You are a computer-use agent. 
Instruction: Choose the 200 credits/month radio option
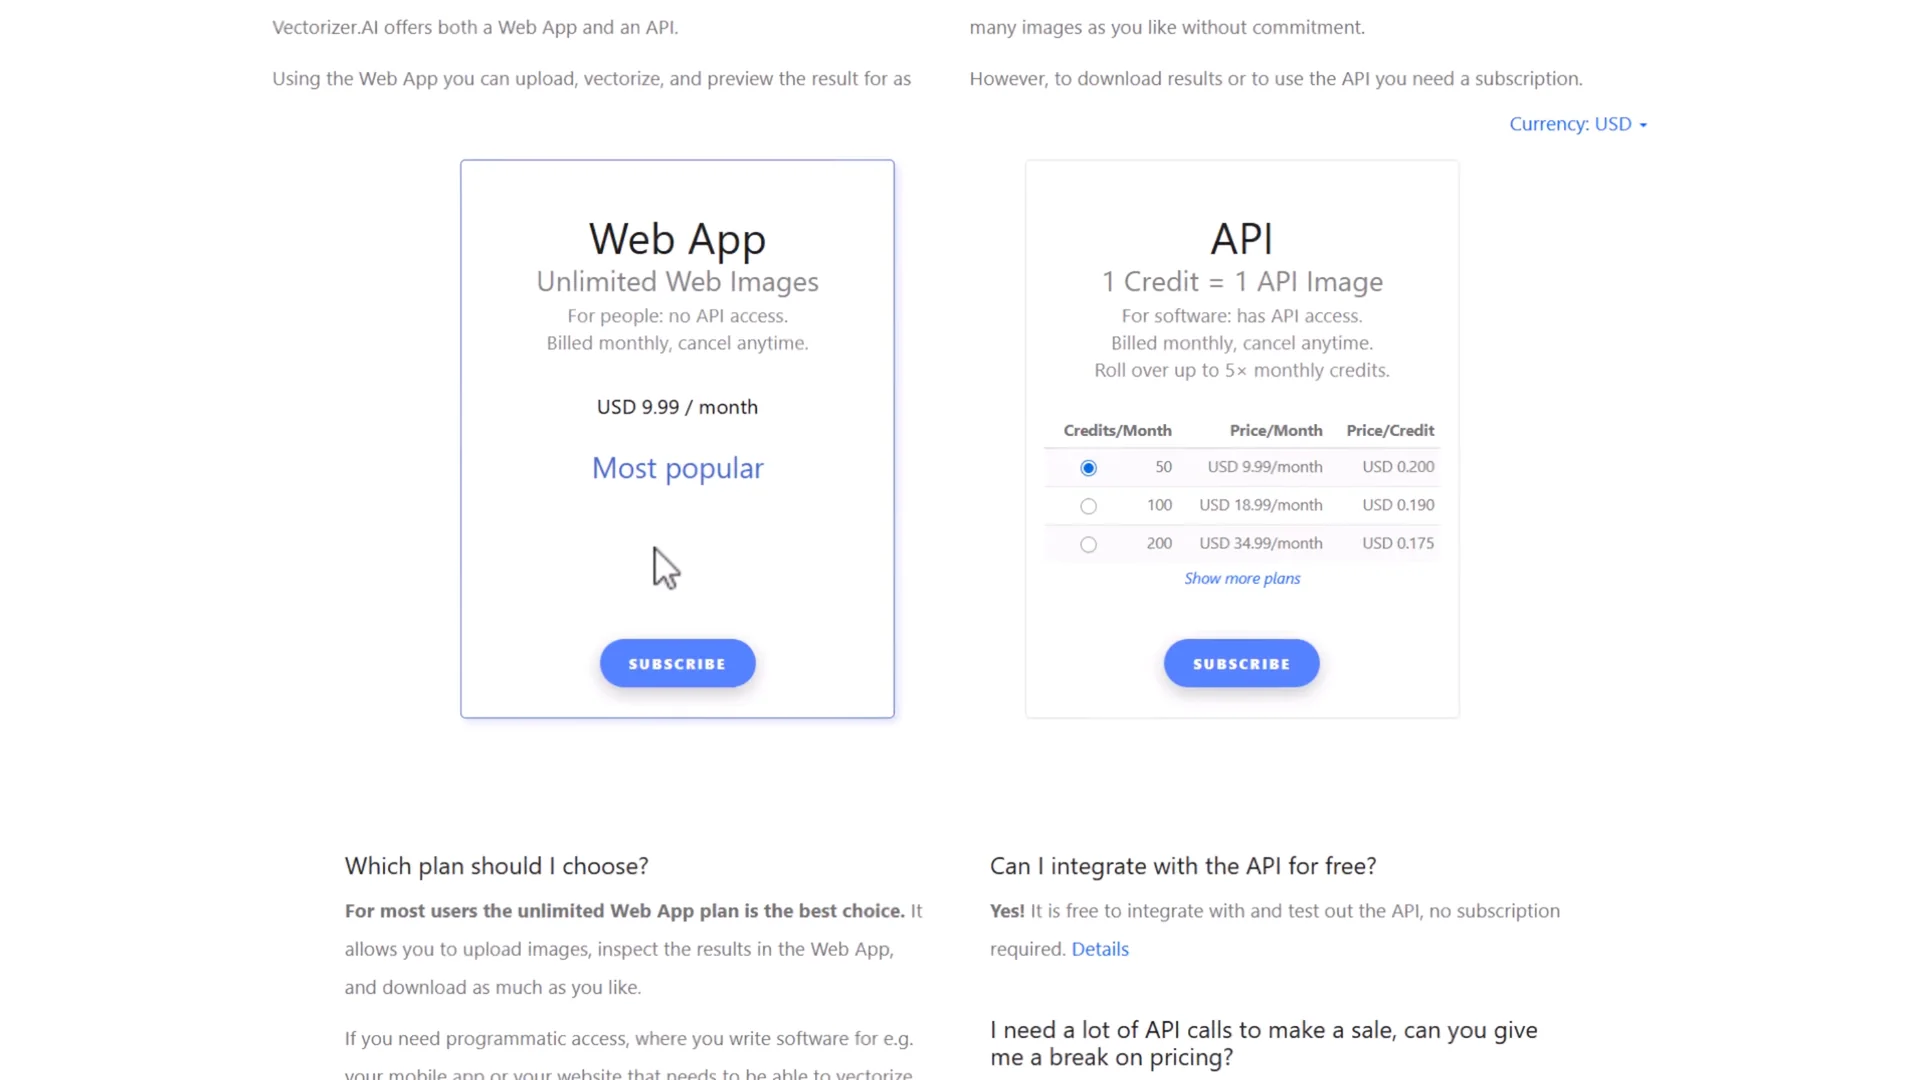pyautogui.click(x=1088, y=544)
